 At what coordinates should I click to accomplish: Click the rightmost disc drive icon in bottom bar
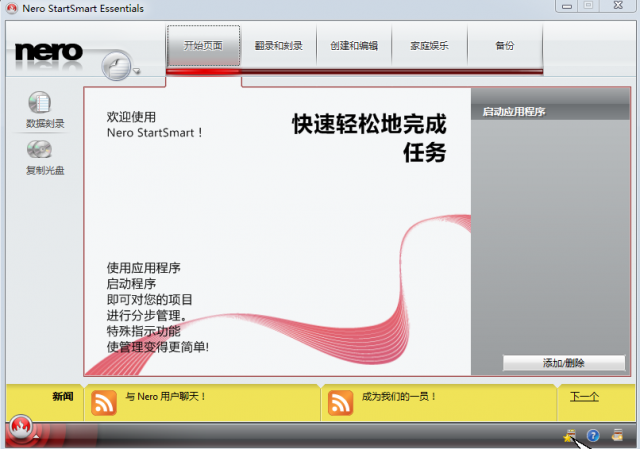618,435
